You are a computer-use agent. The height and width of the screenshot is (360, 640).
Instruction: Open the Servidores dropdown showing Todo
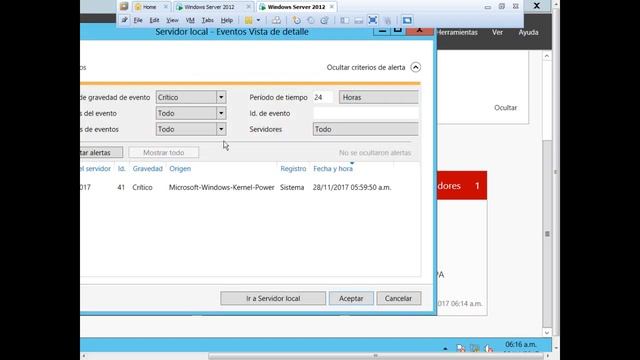click(x=366, y=129)
